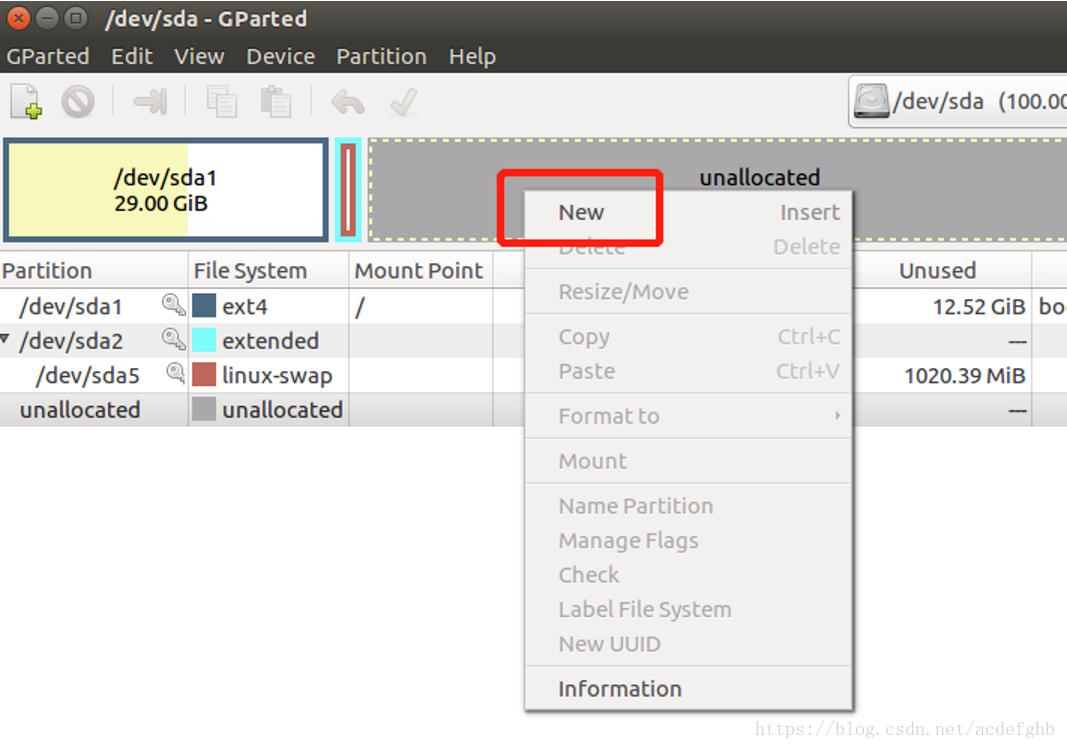This screenshot has width=1067, height=749.
Task: Click the extended cyan color swatch
Action: coord(203,339)
